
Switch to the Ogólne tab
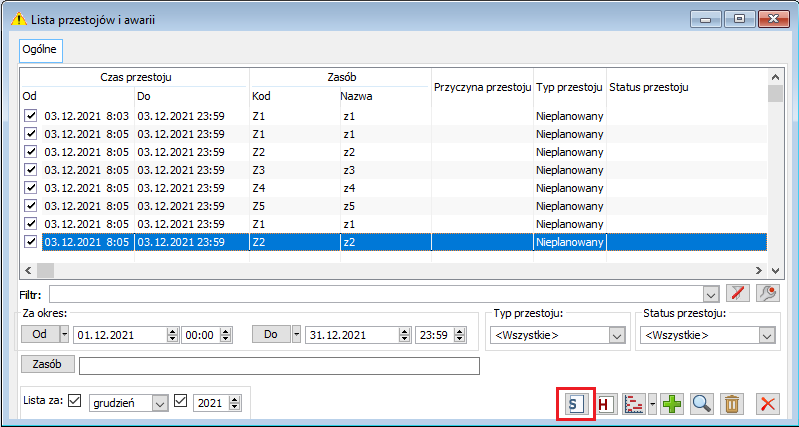(x=41, y=50)
